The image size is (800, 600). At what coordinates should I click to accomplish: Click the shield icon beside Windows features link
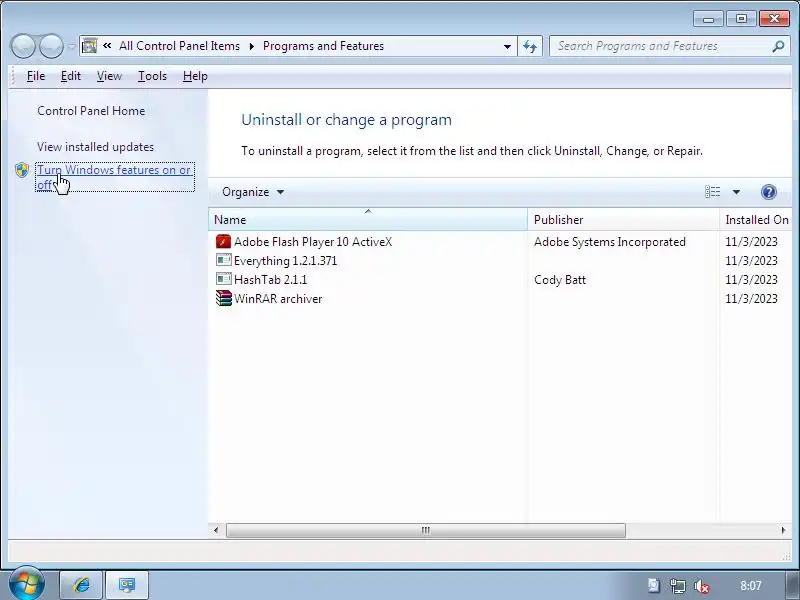coord(22,170)
